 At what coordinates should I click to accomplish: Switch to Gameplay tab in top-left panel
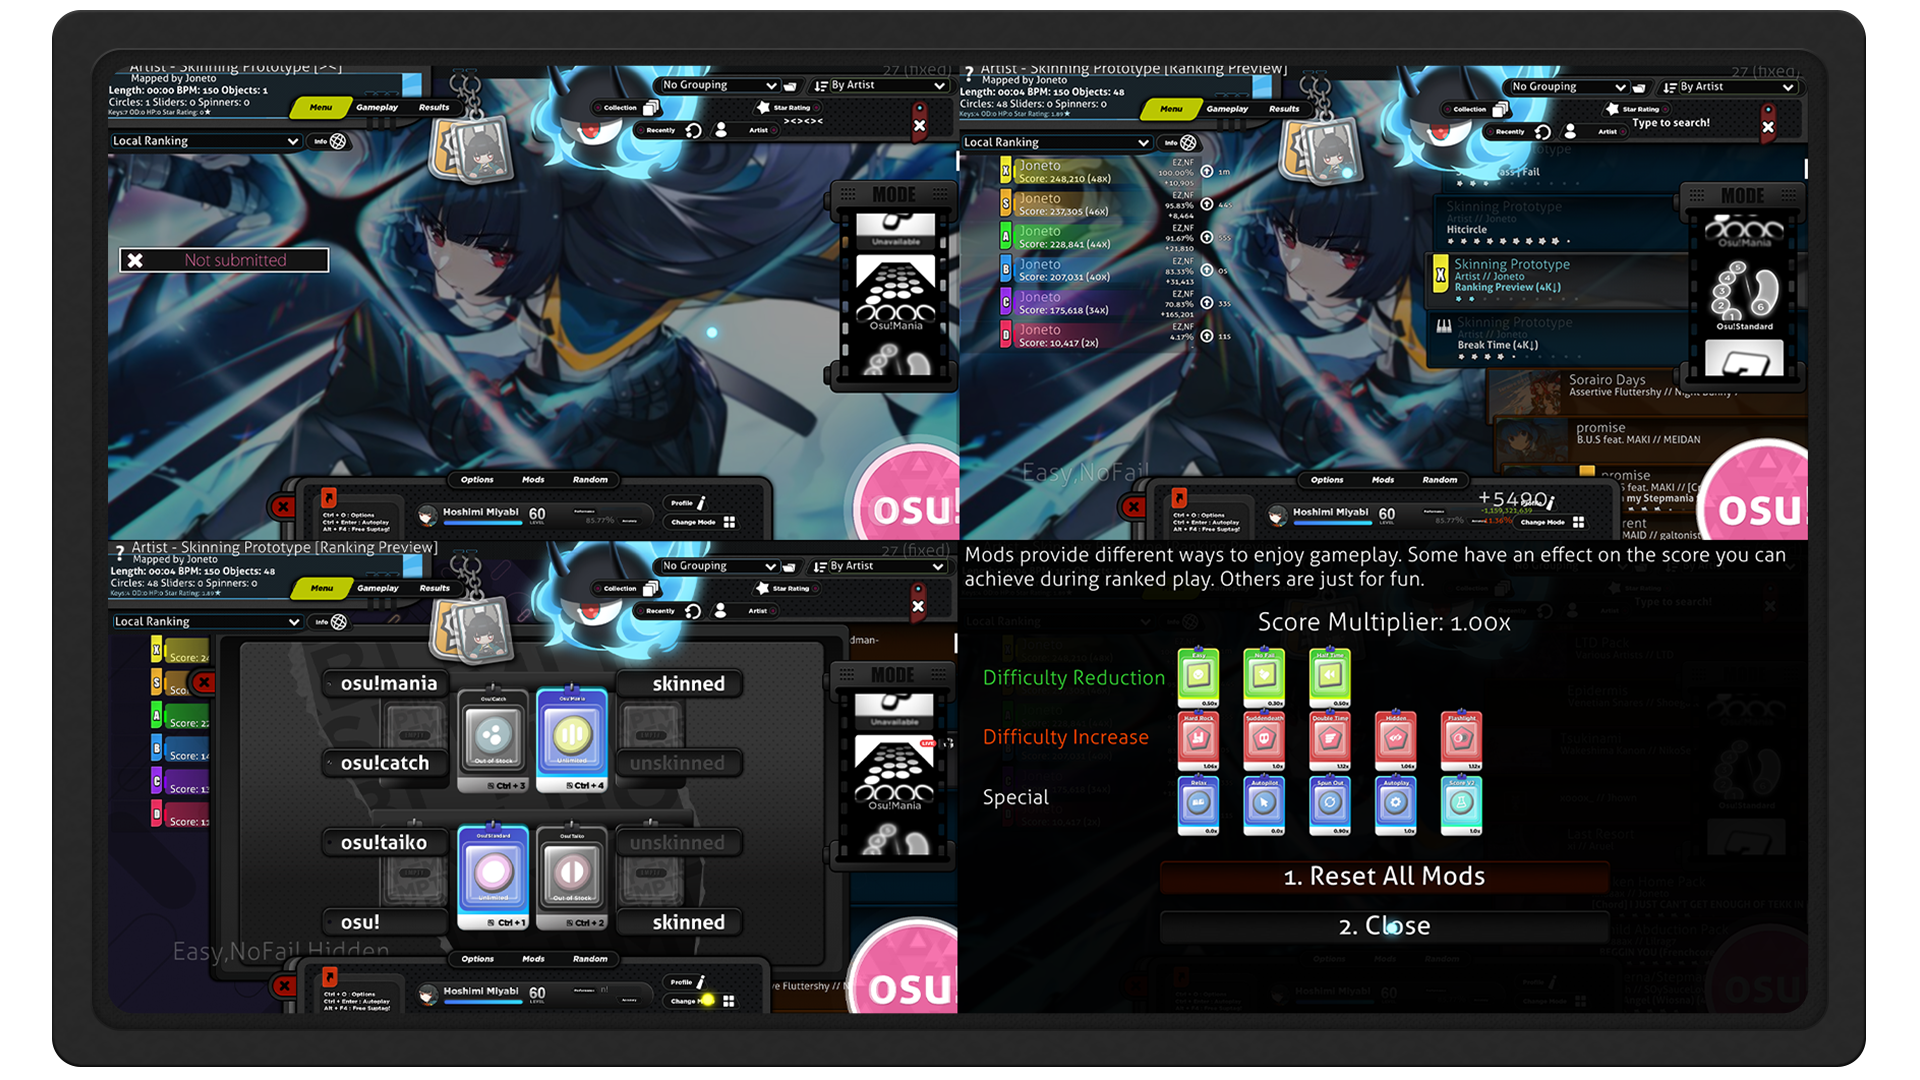377,107
